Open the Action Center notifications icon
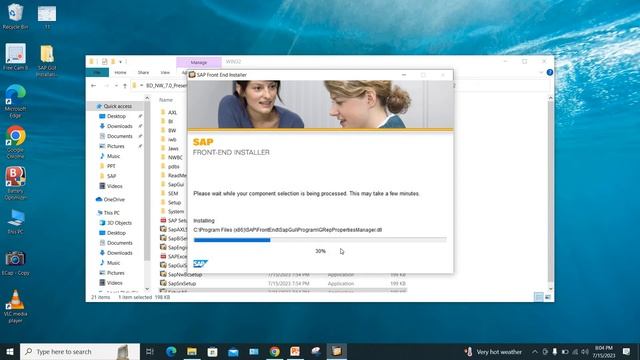 pos(627,351)
